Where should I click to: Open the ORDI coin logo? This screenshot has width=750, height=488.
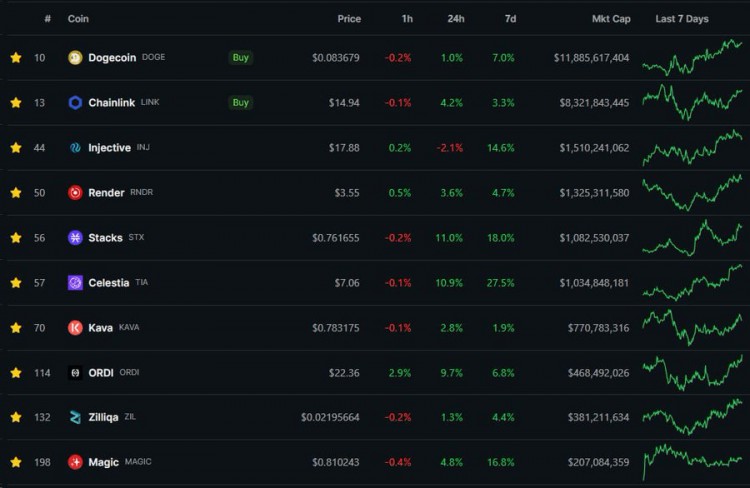(75, 373)
